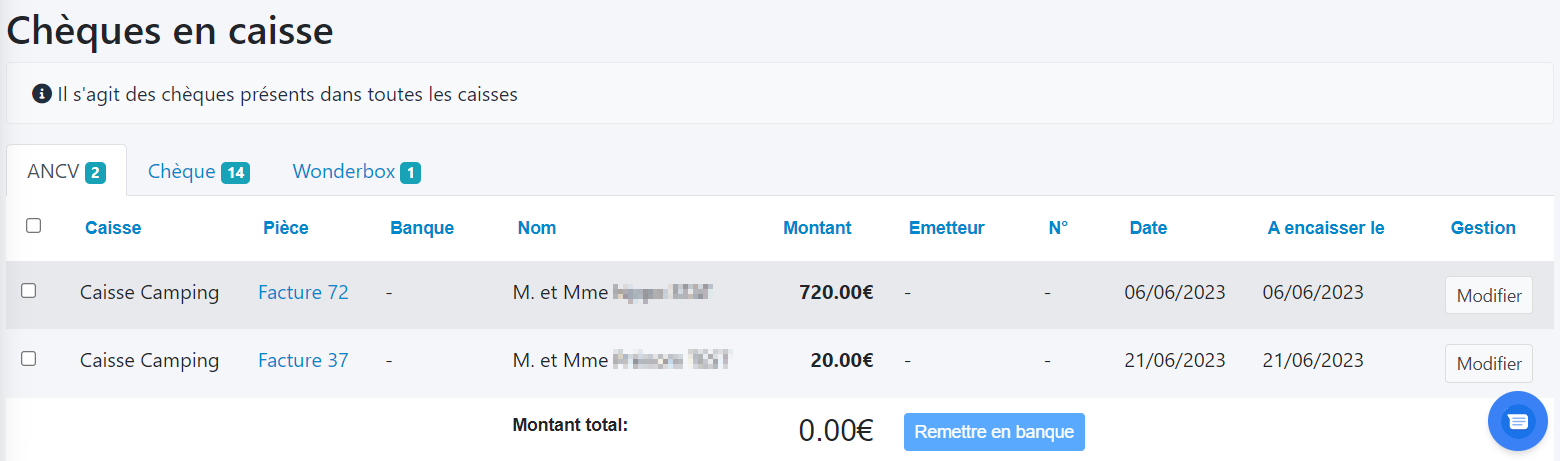Viewport: 1560px width, 461px height.
Task: Sort by the Pièce column header
Action: point(286,228)
